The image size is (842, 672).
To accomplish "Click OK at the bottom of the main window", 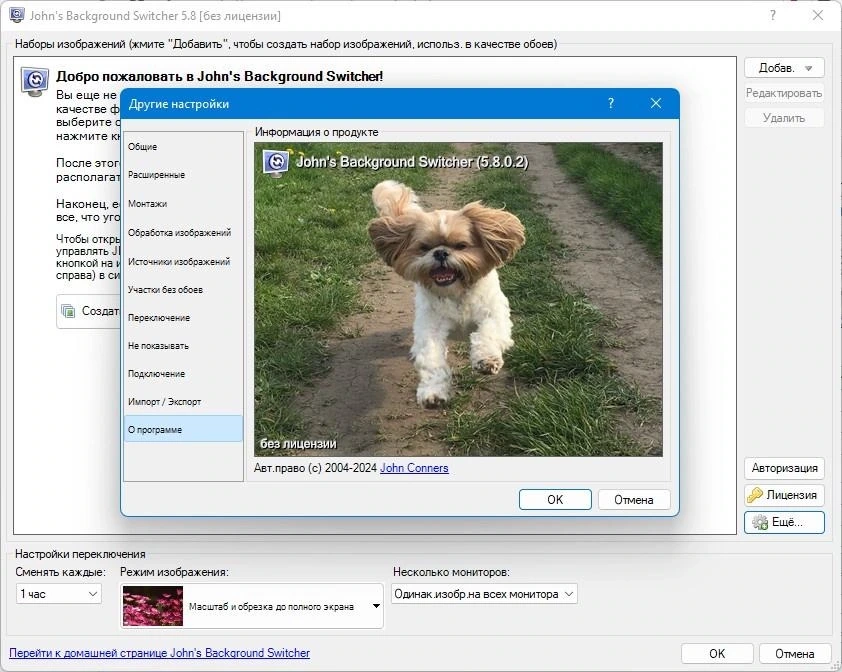I will (x=717, y=653).
